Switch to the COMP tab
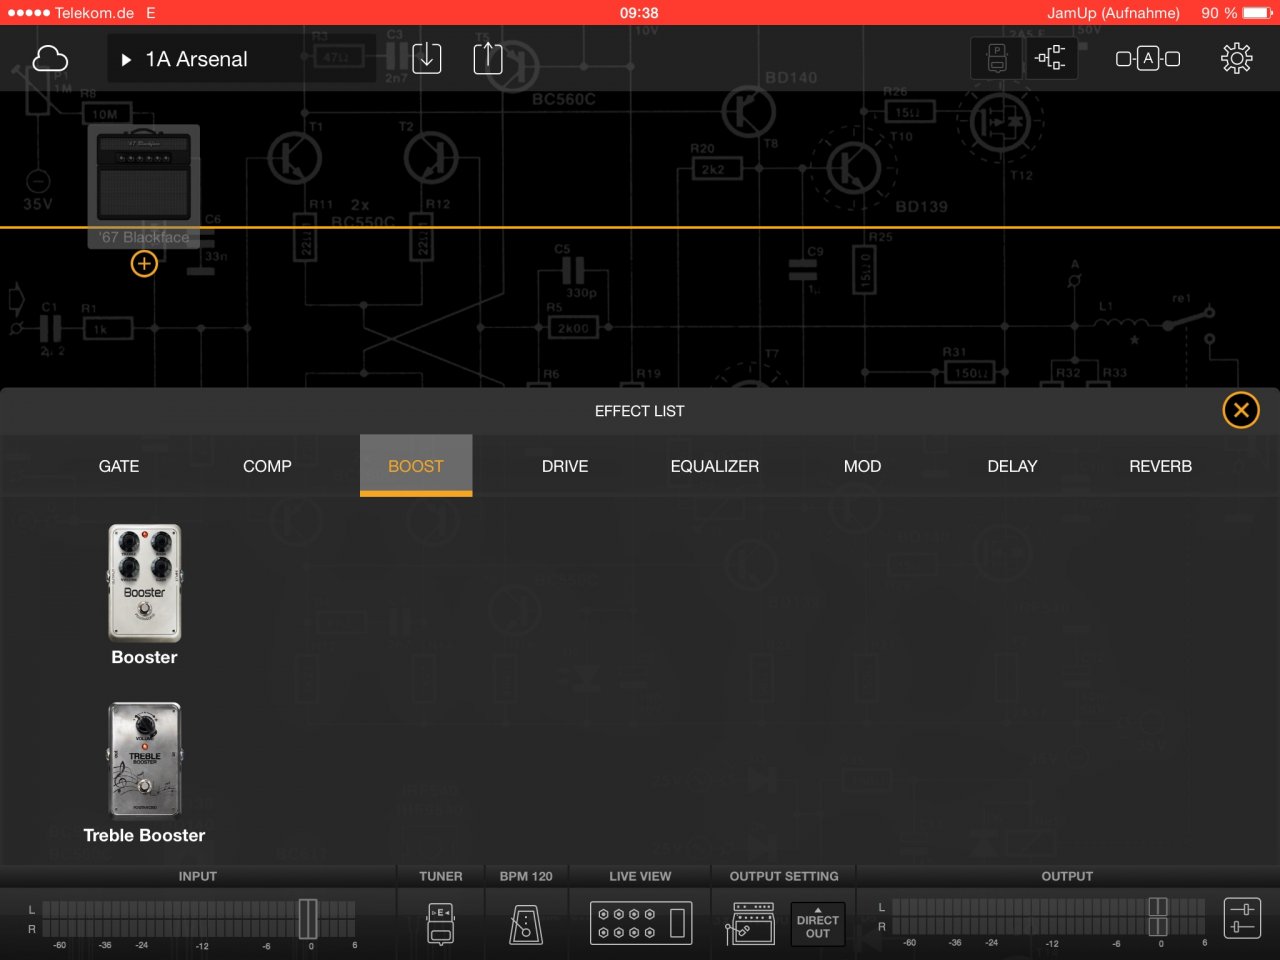The width and height of the screenshot is (1280, 960). point(267,466)
